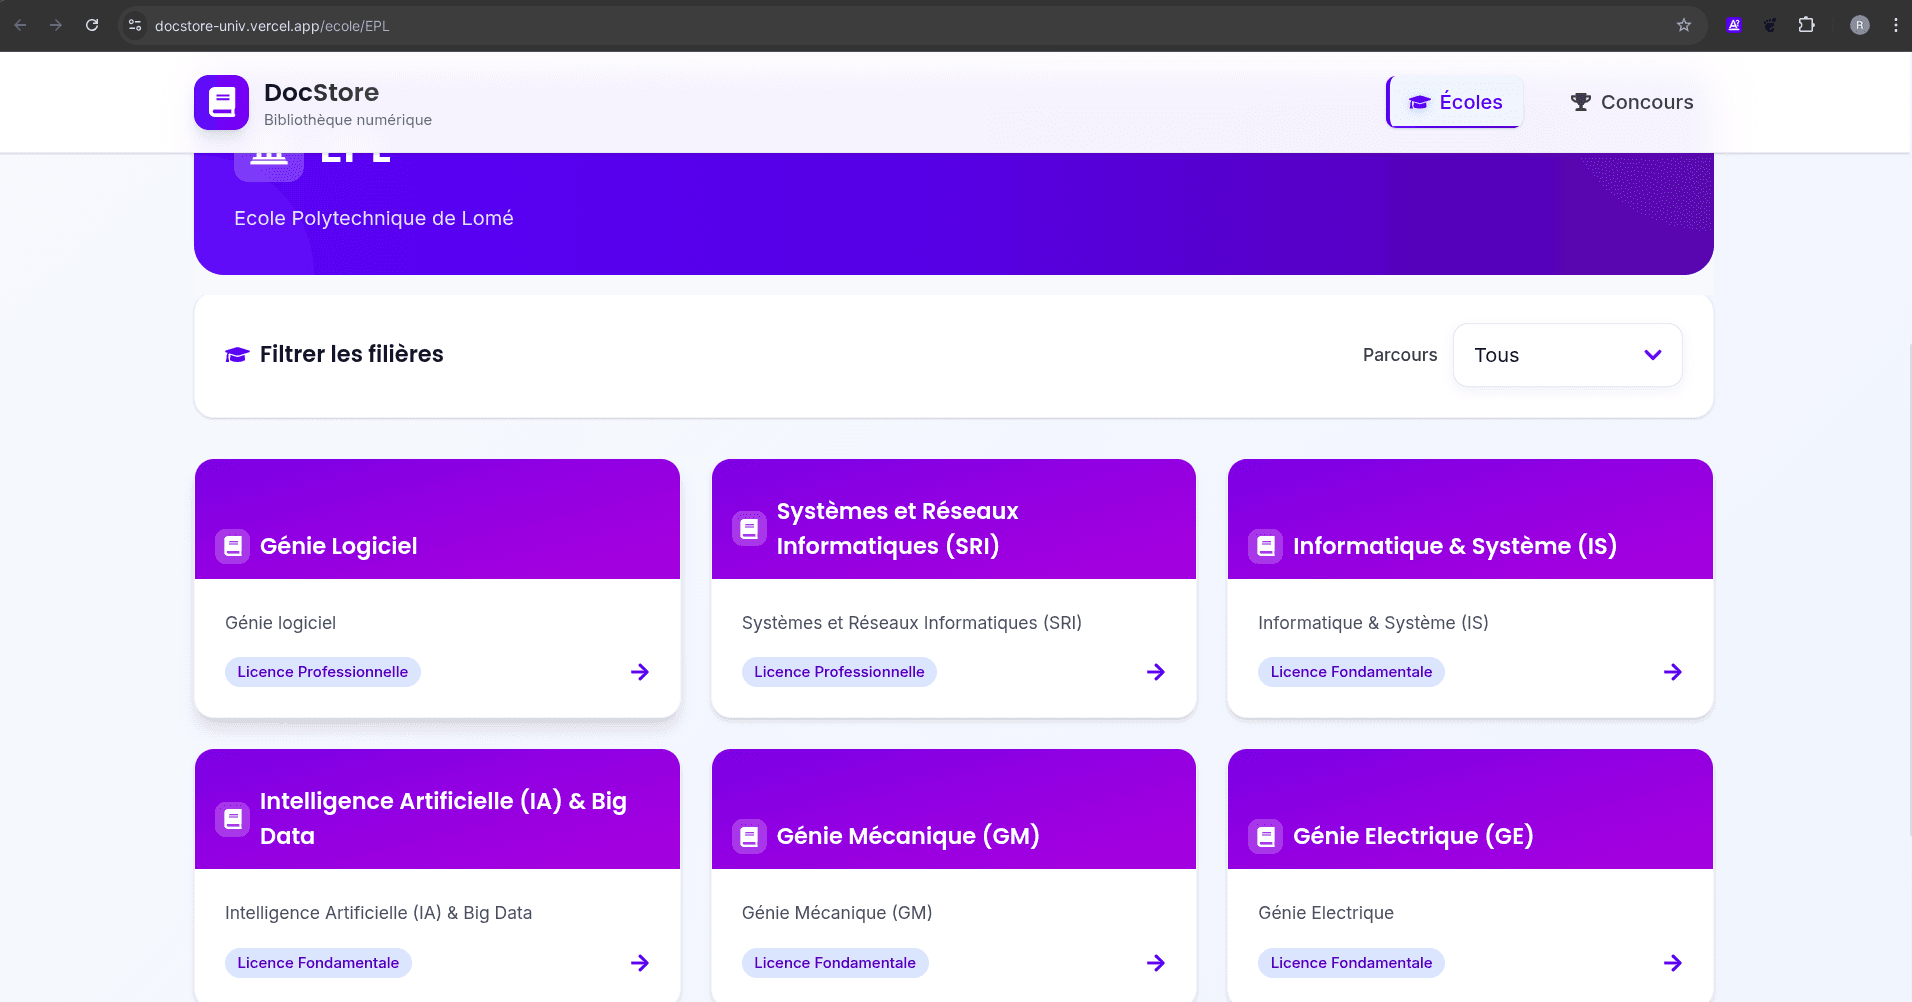The image size is (1912, 1002).
Task: Open the browser extensions puzzle icon
Action: [x=1806, y=25]
